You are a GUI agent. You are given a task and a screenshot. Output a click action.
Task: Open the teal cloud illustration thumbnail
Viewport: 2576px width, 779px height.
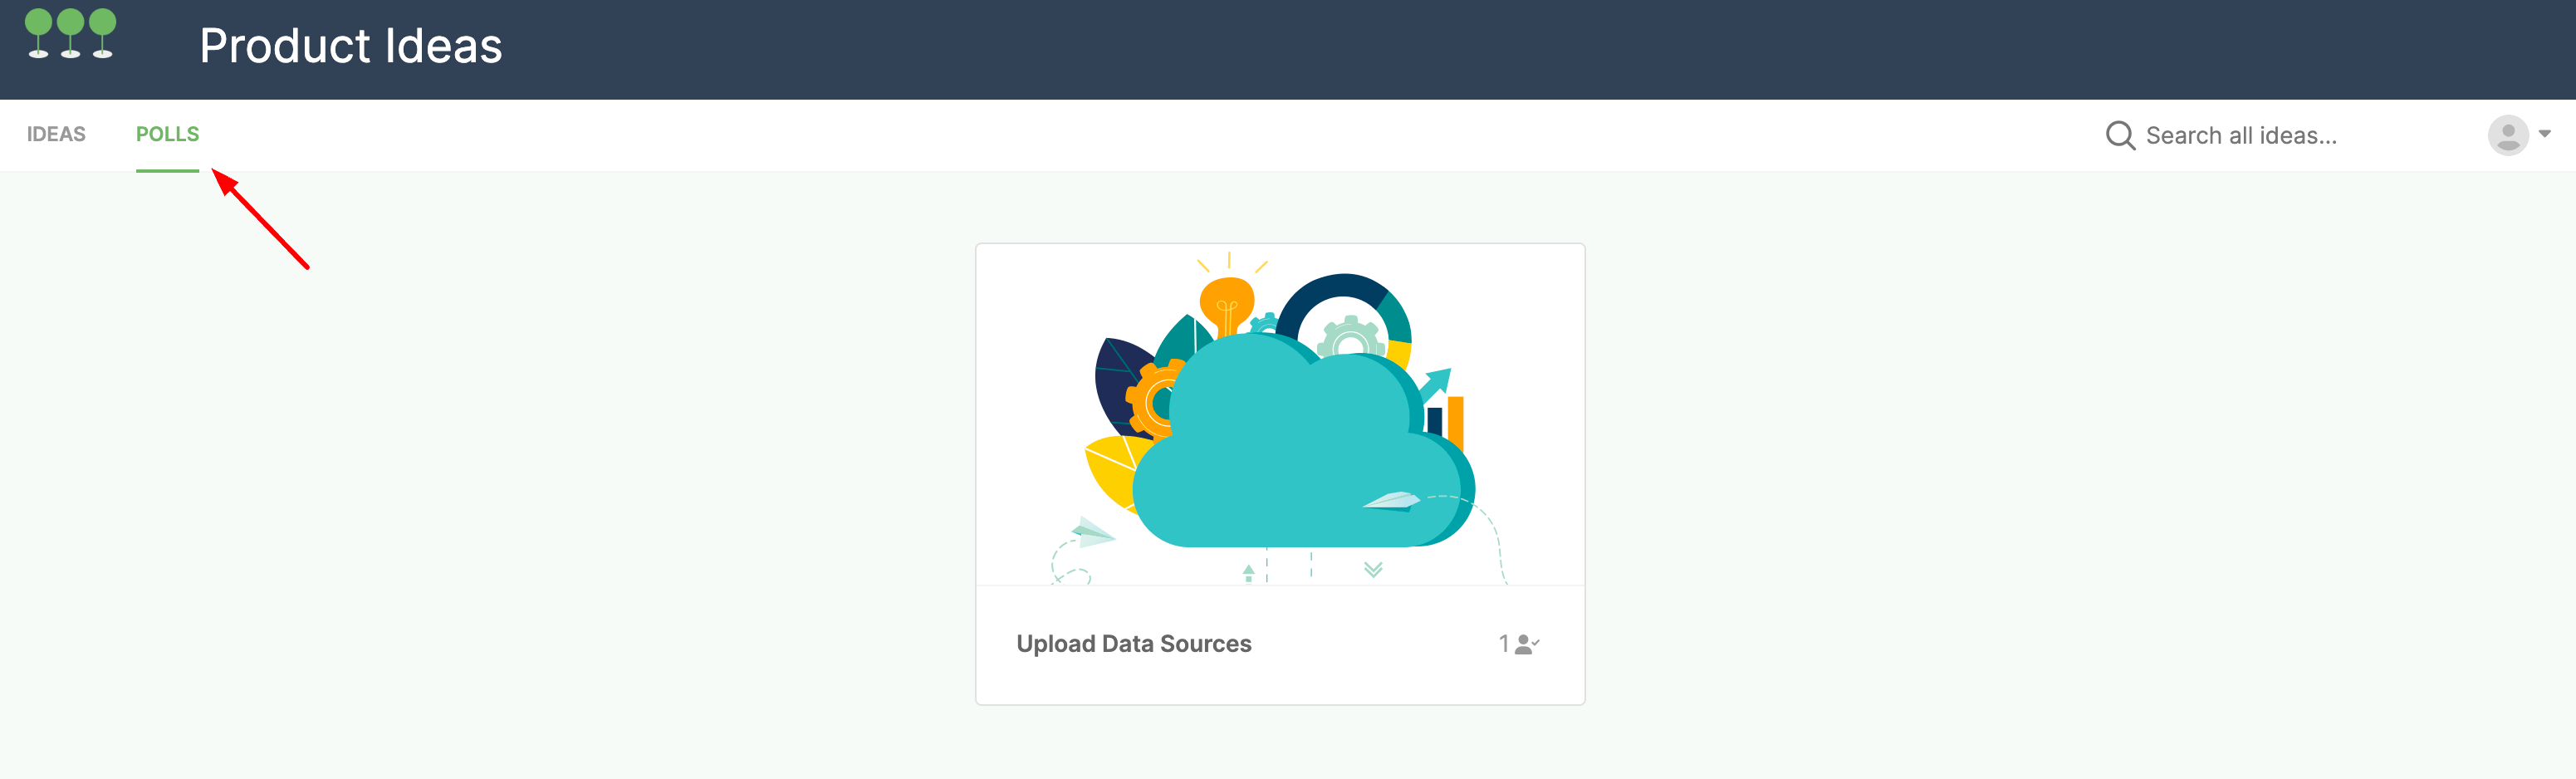1280,415
